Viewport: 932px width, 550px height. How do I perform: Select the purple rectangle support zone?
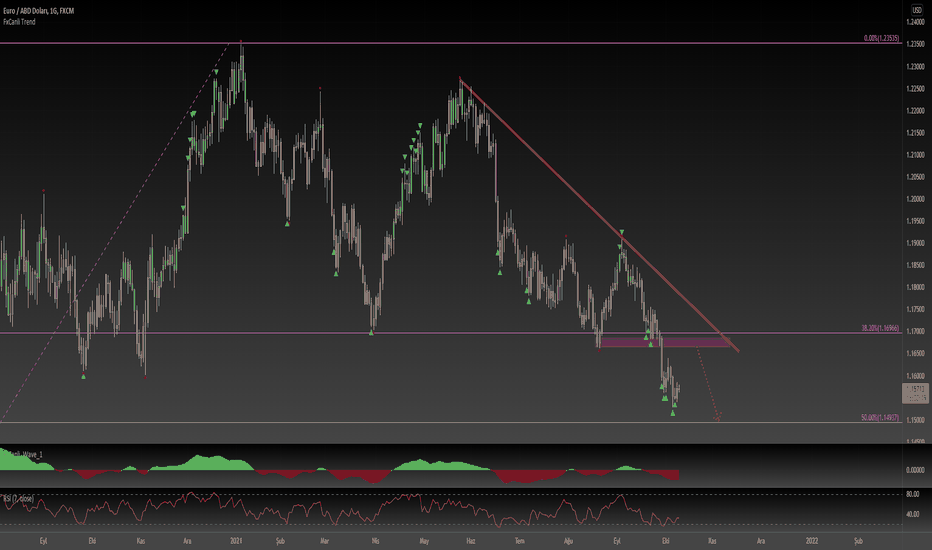coord(665,342)
